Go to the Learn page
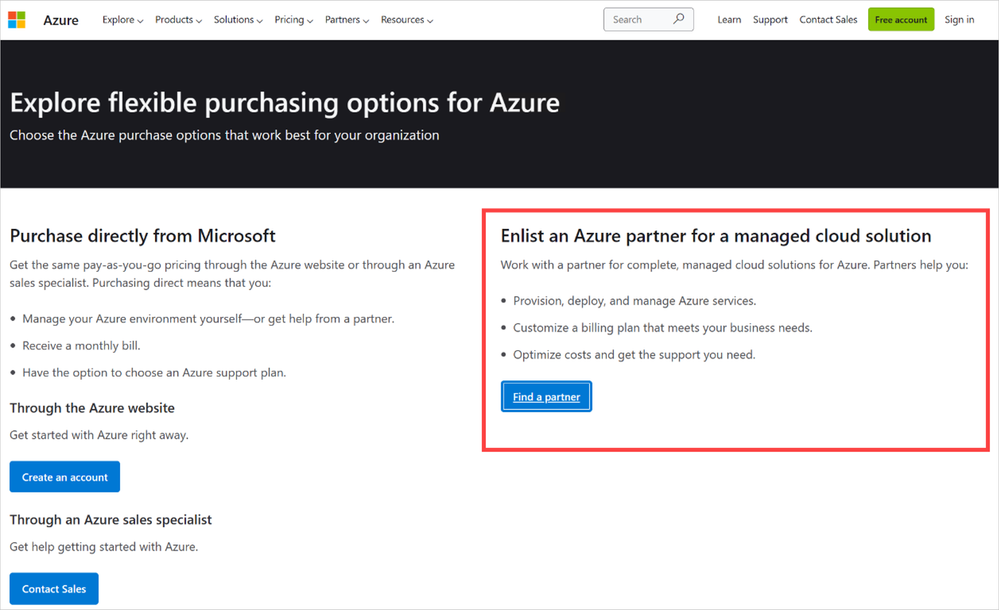 click(729, 20)
